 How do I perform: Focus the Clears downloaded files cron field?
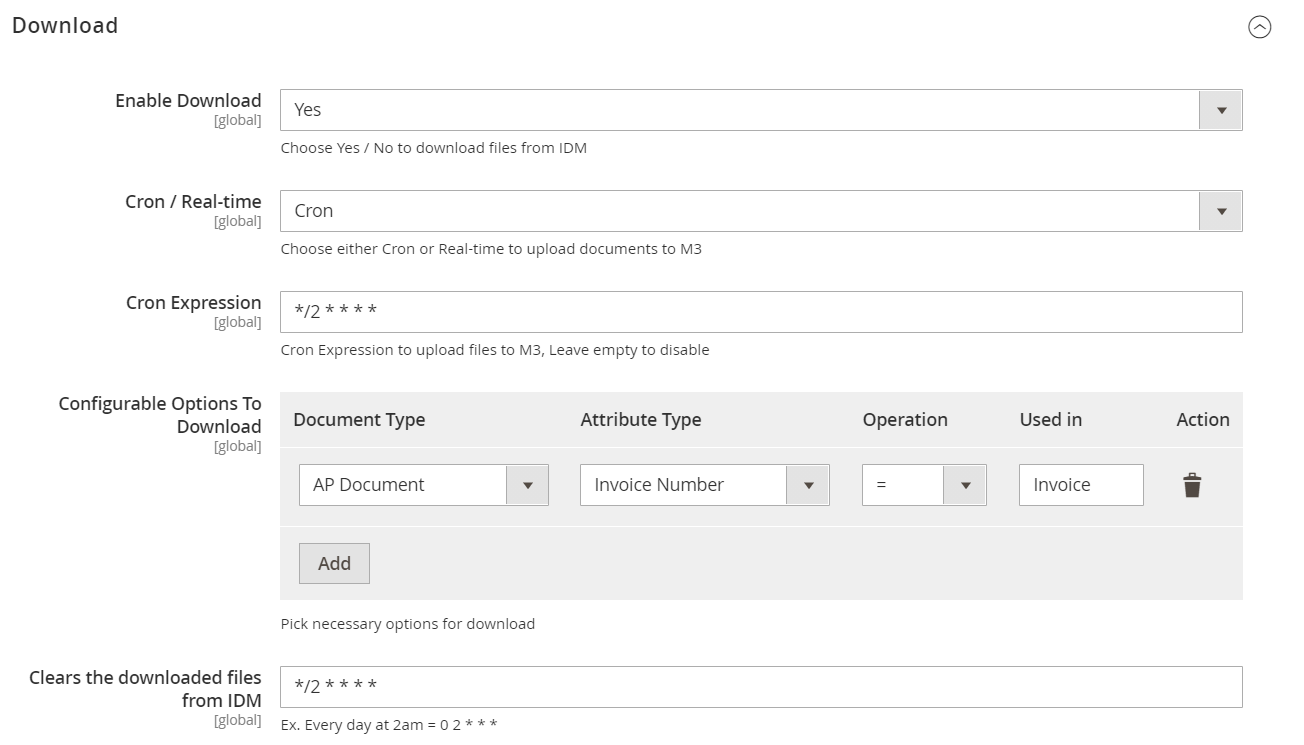coord(760,687)
